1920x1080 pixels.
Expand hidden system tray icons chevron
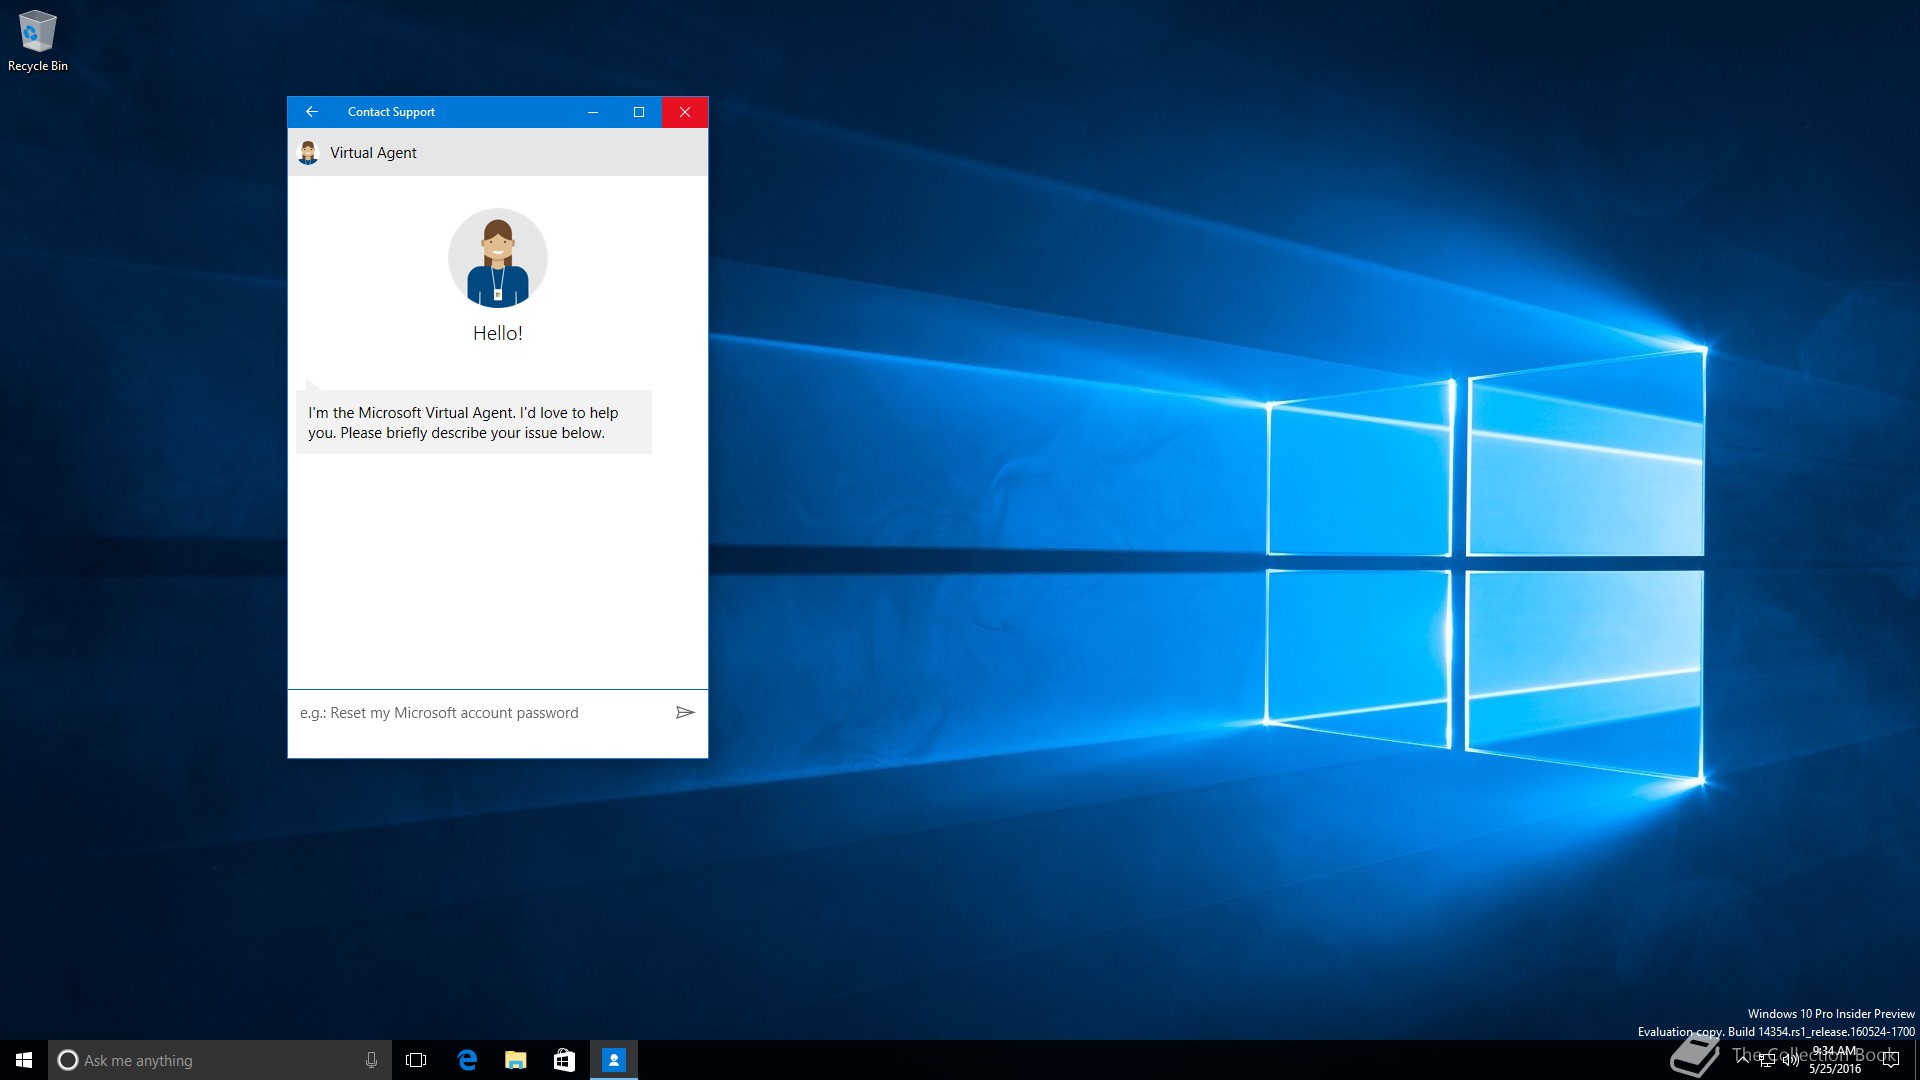click(x=1743, y=1059)
